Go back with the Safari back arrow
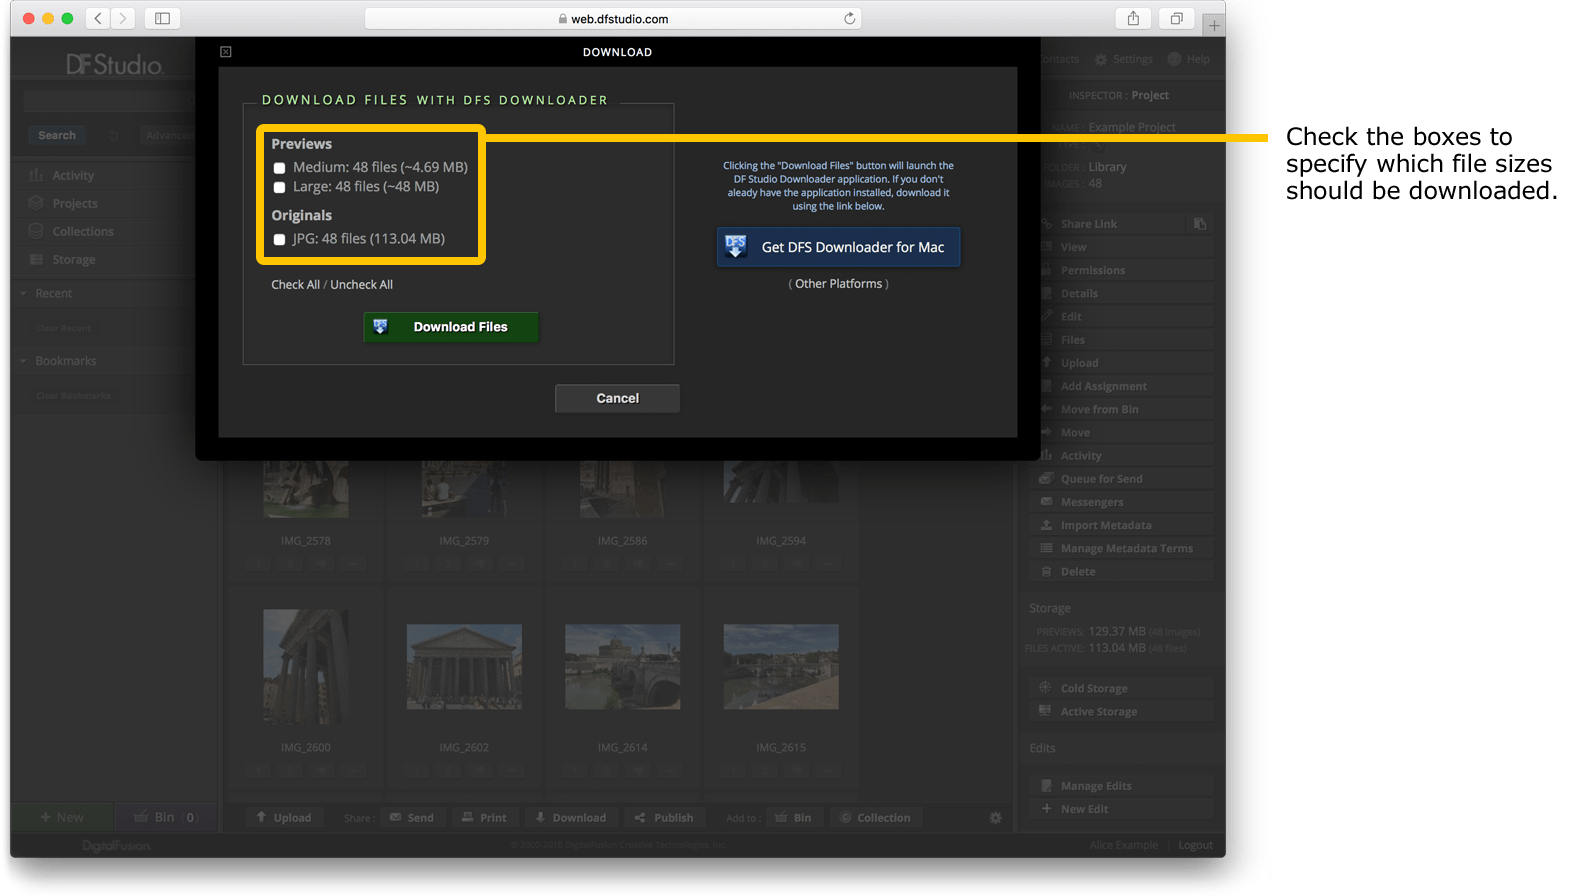The width and height of the screenshot is (1580, 896). [98, 18]
